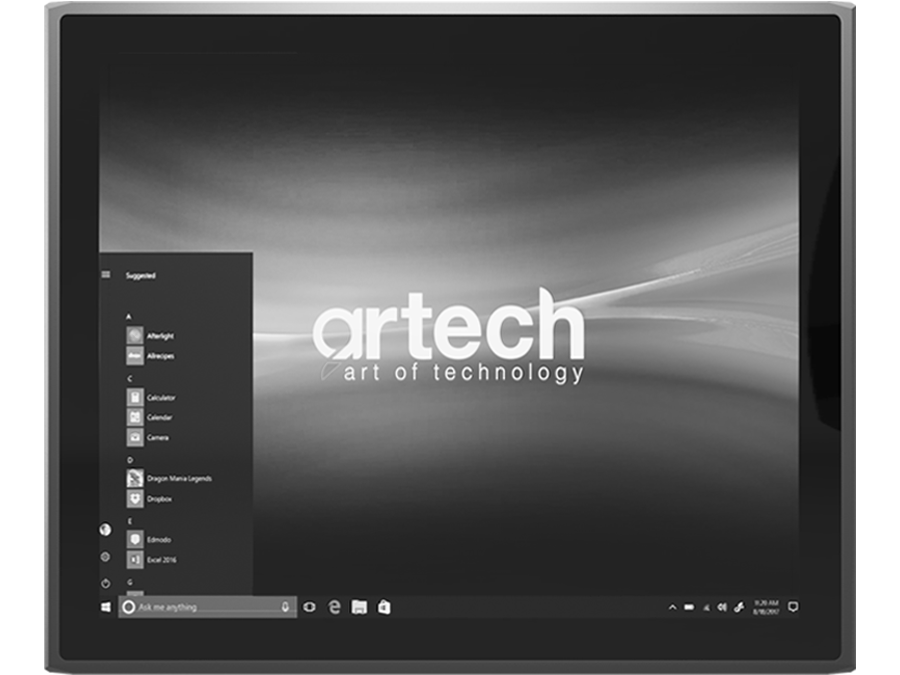Open the Calendar app
The height and width of the screenshot is (675, 900).
[159, 417]
